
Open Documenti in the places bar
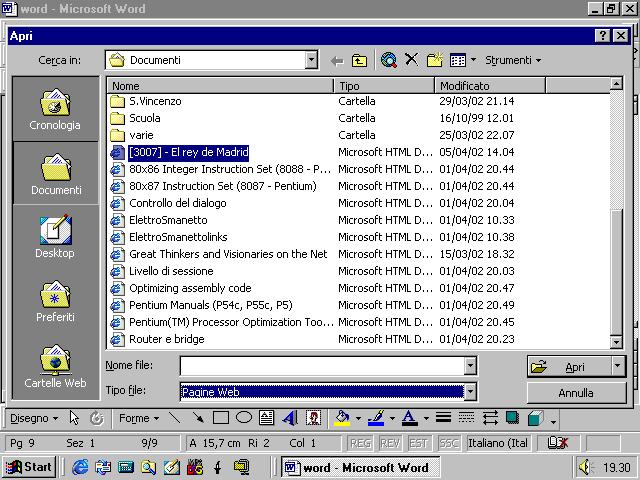[x=56, y=173]
